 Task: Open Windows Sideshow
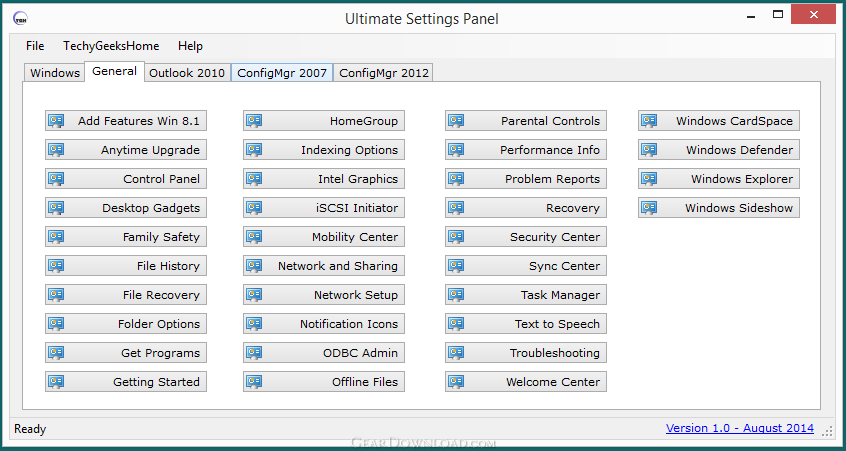719,208
